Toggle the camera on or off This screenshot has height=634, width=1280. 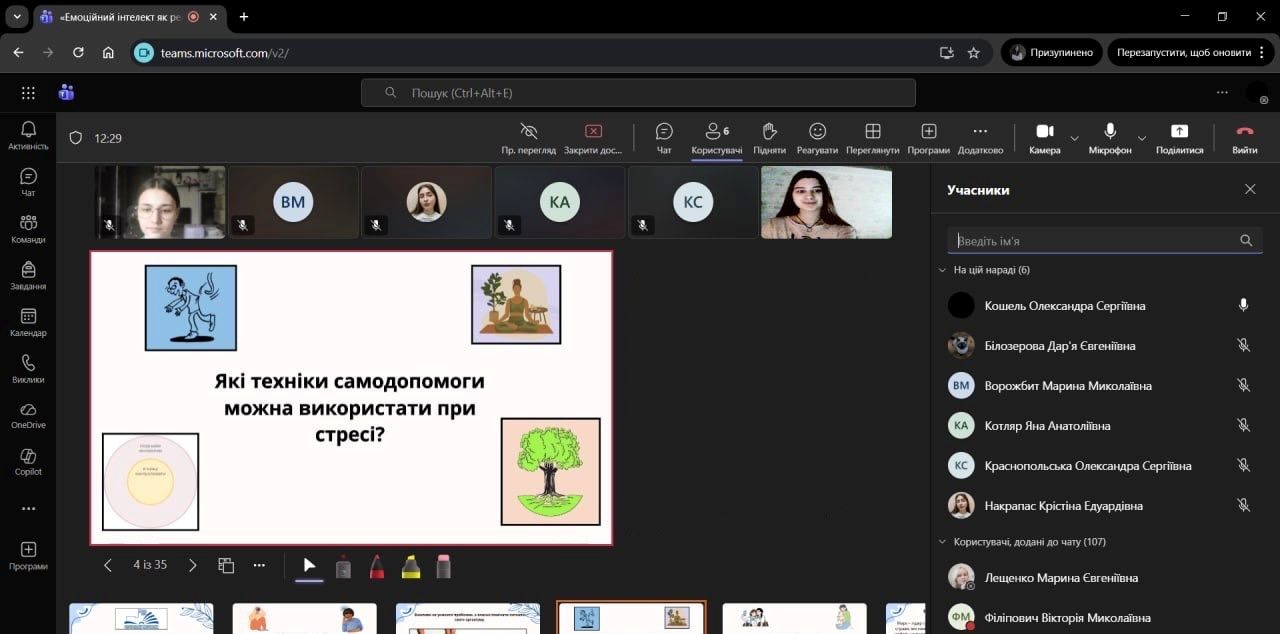1044,137
